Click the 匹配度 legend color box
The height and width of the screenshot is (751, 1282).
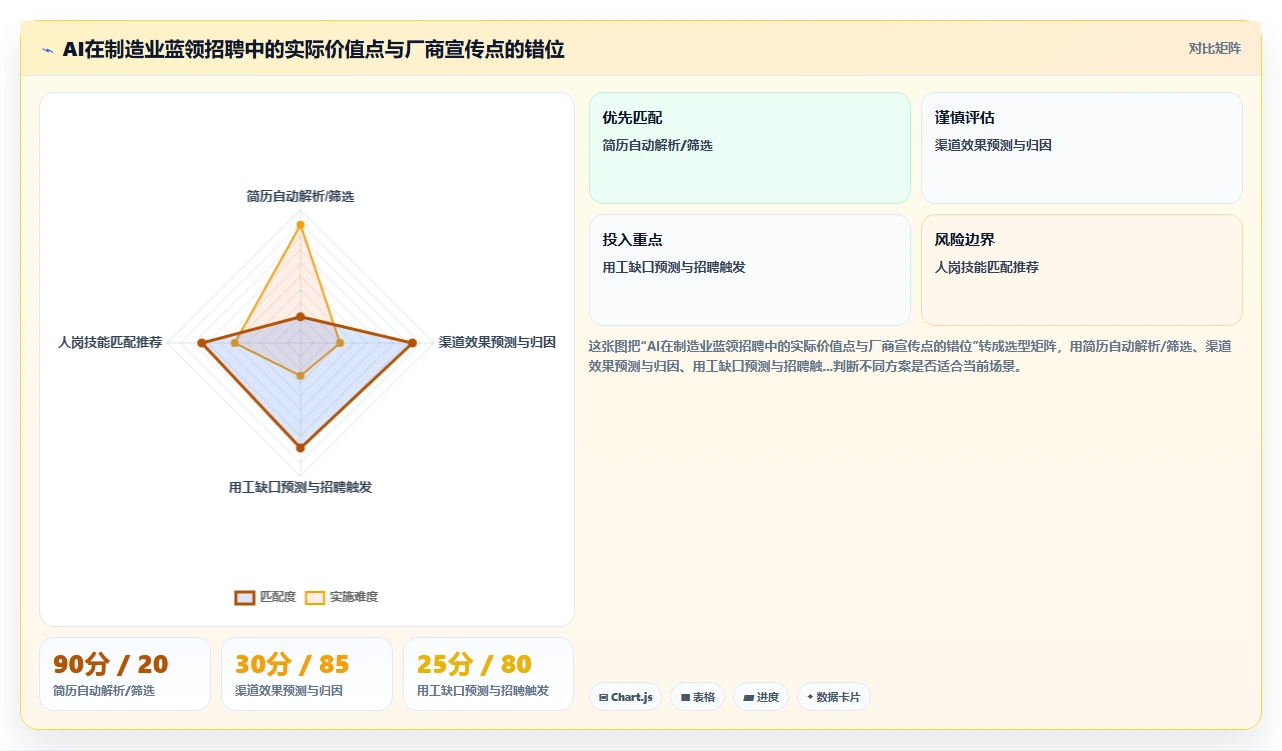tap(245, 597)
